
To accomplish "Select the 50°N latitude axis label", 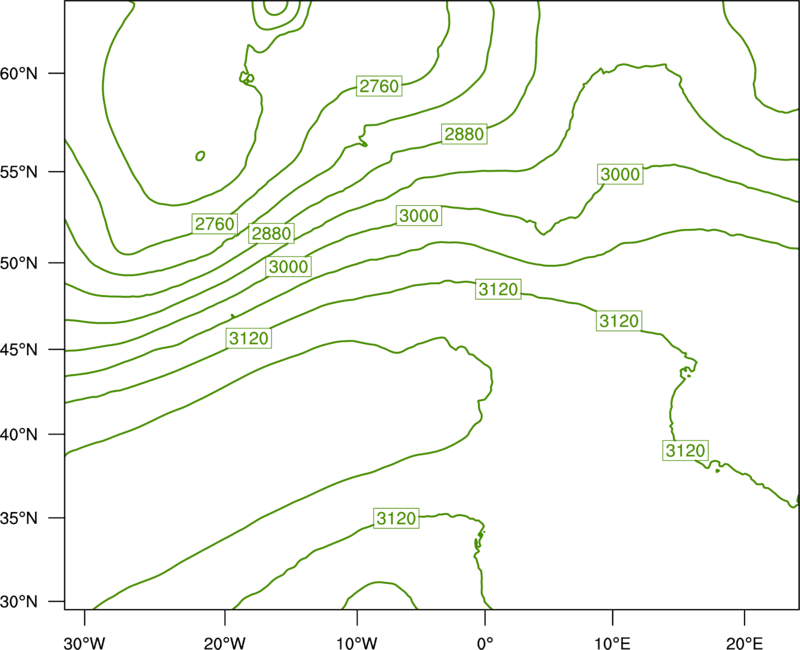I will click(19, 263).
